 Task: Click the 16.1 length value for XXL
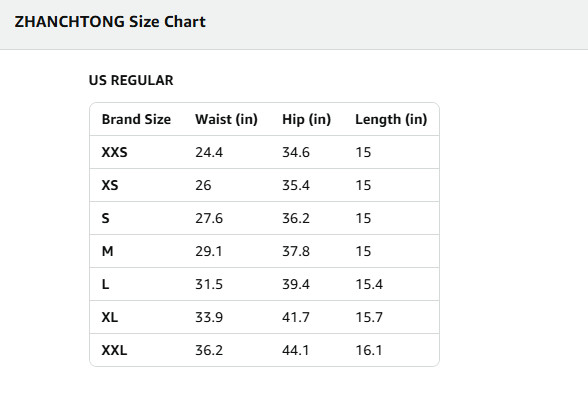click(369, 350)
